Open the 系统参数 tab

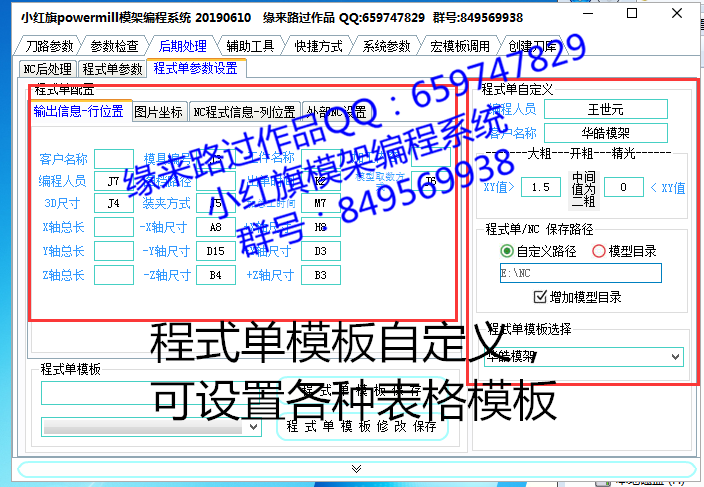coord(387,46)
